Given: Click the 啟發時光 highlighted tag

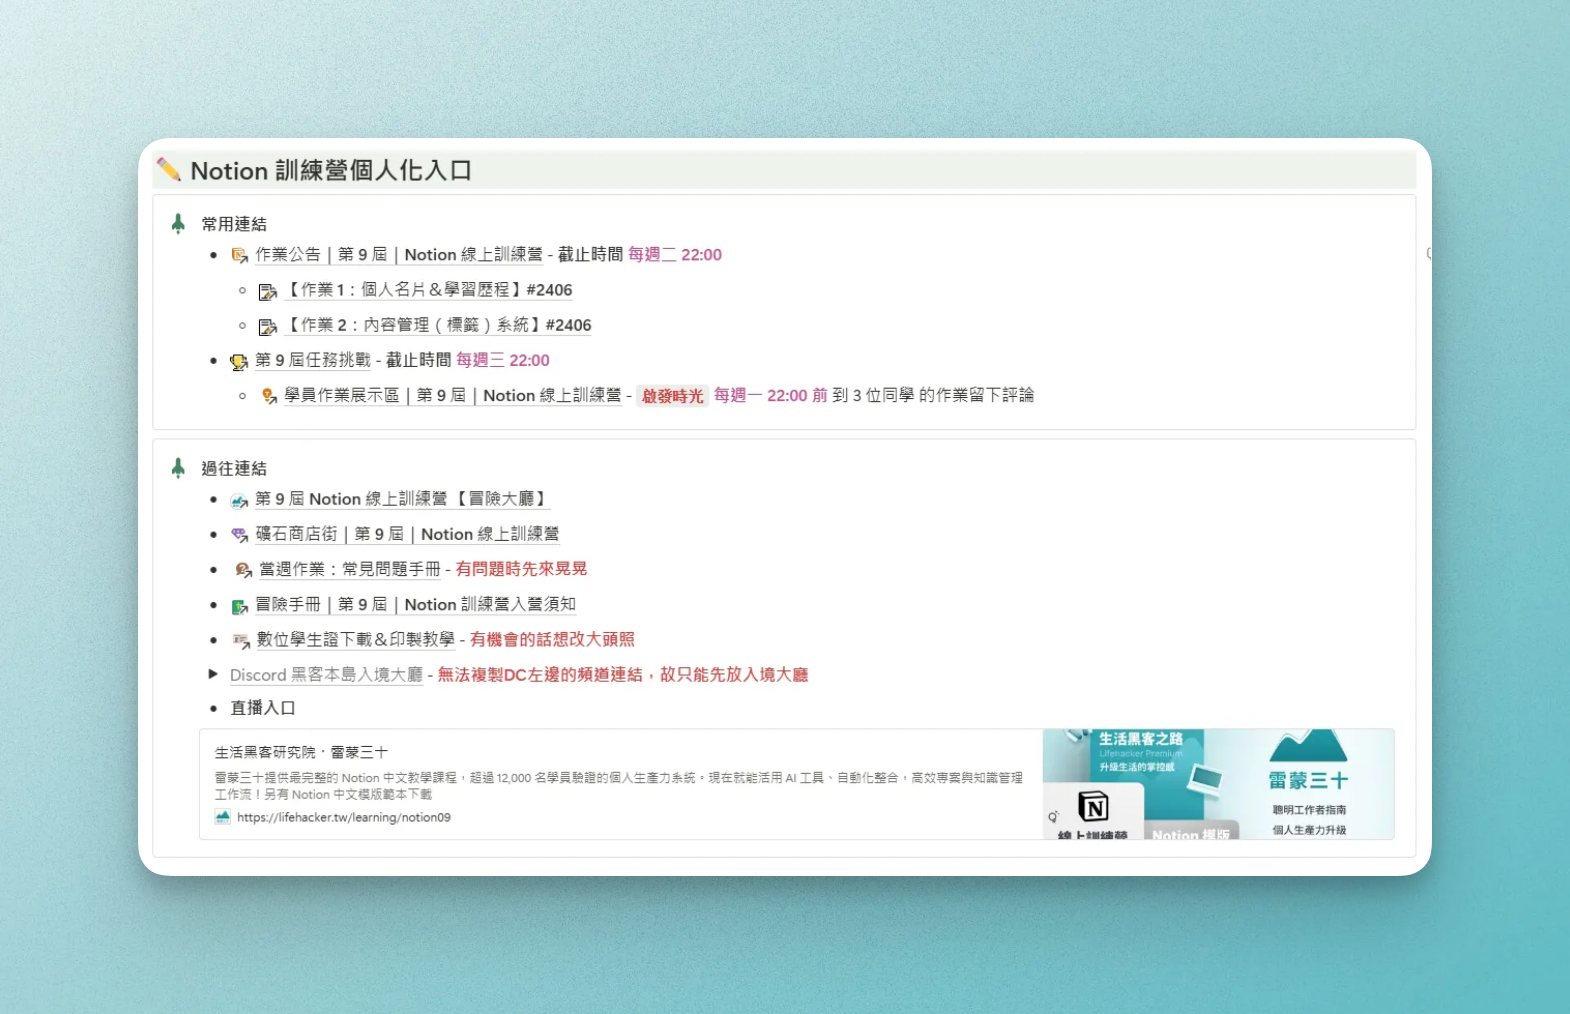Looking at the screenshot, I should tap(673, 396).
